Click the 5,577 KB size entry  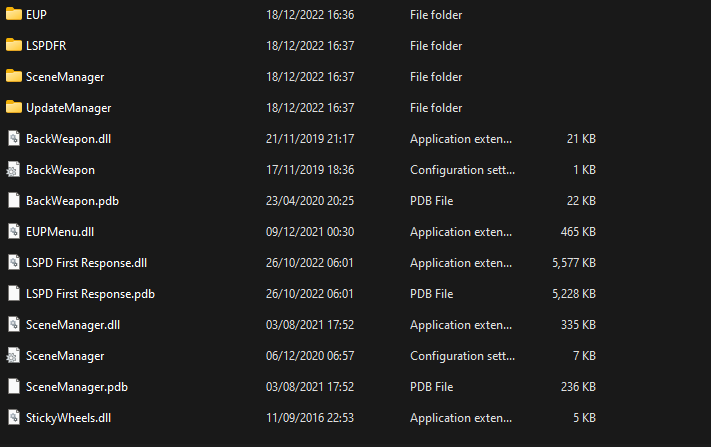click(573, 263)
